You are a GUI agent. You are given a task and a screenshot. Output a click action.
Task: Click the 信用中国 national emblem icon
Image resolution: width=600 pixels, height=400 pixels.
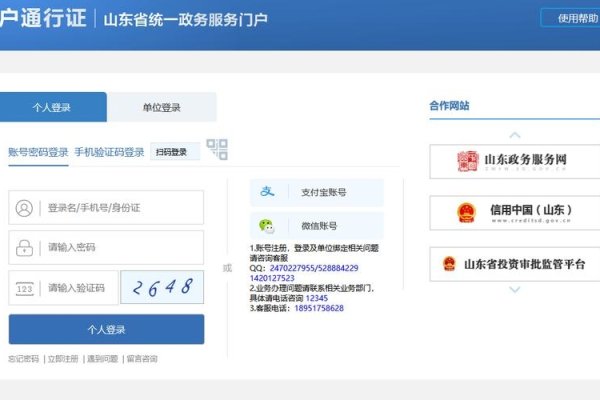466,212
